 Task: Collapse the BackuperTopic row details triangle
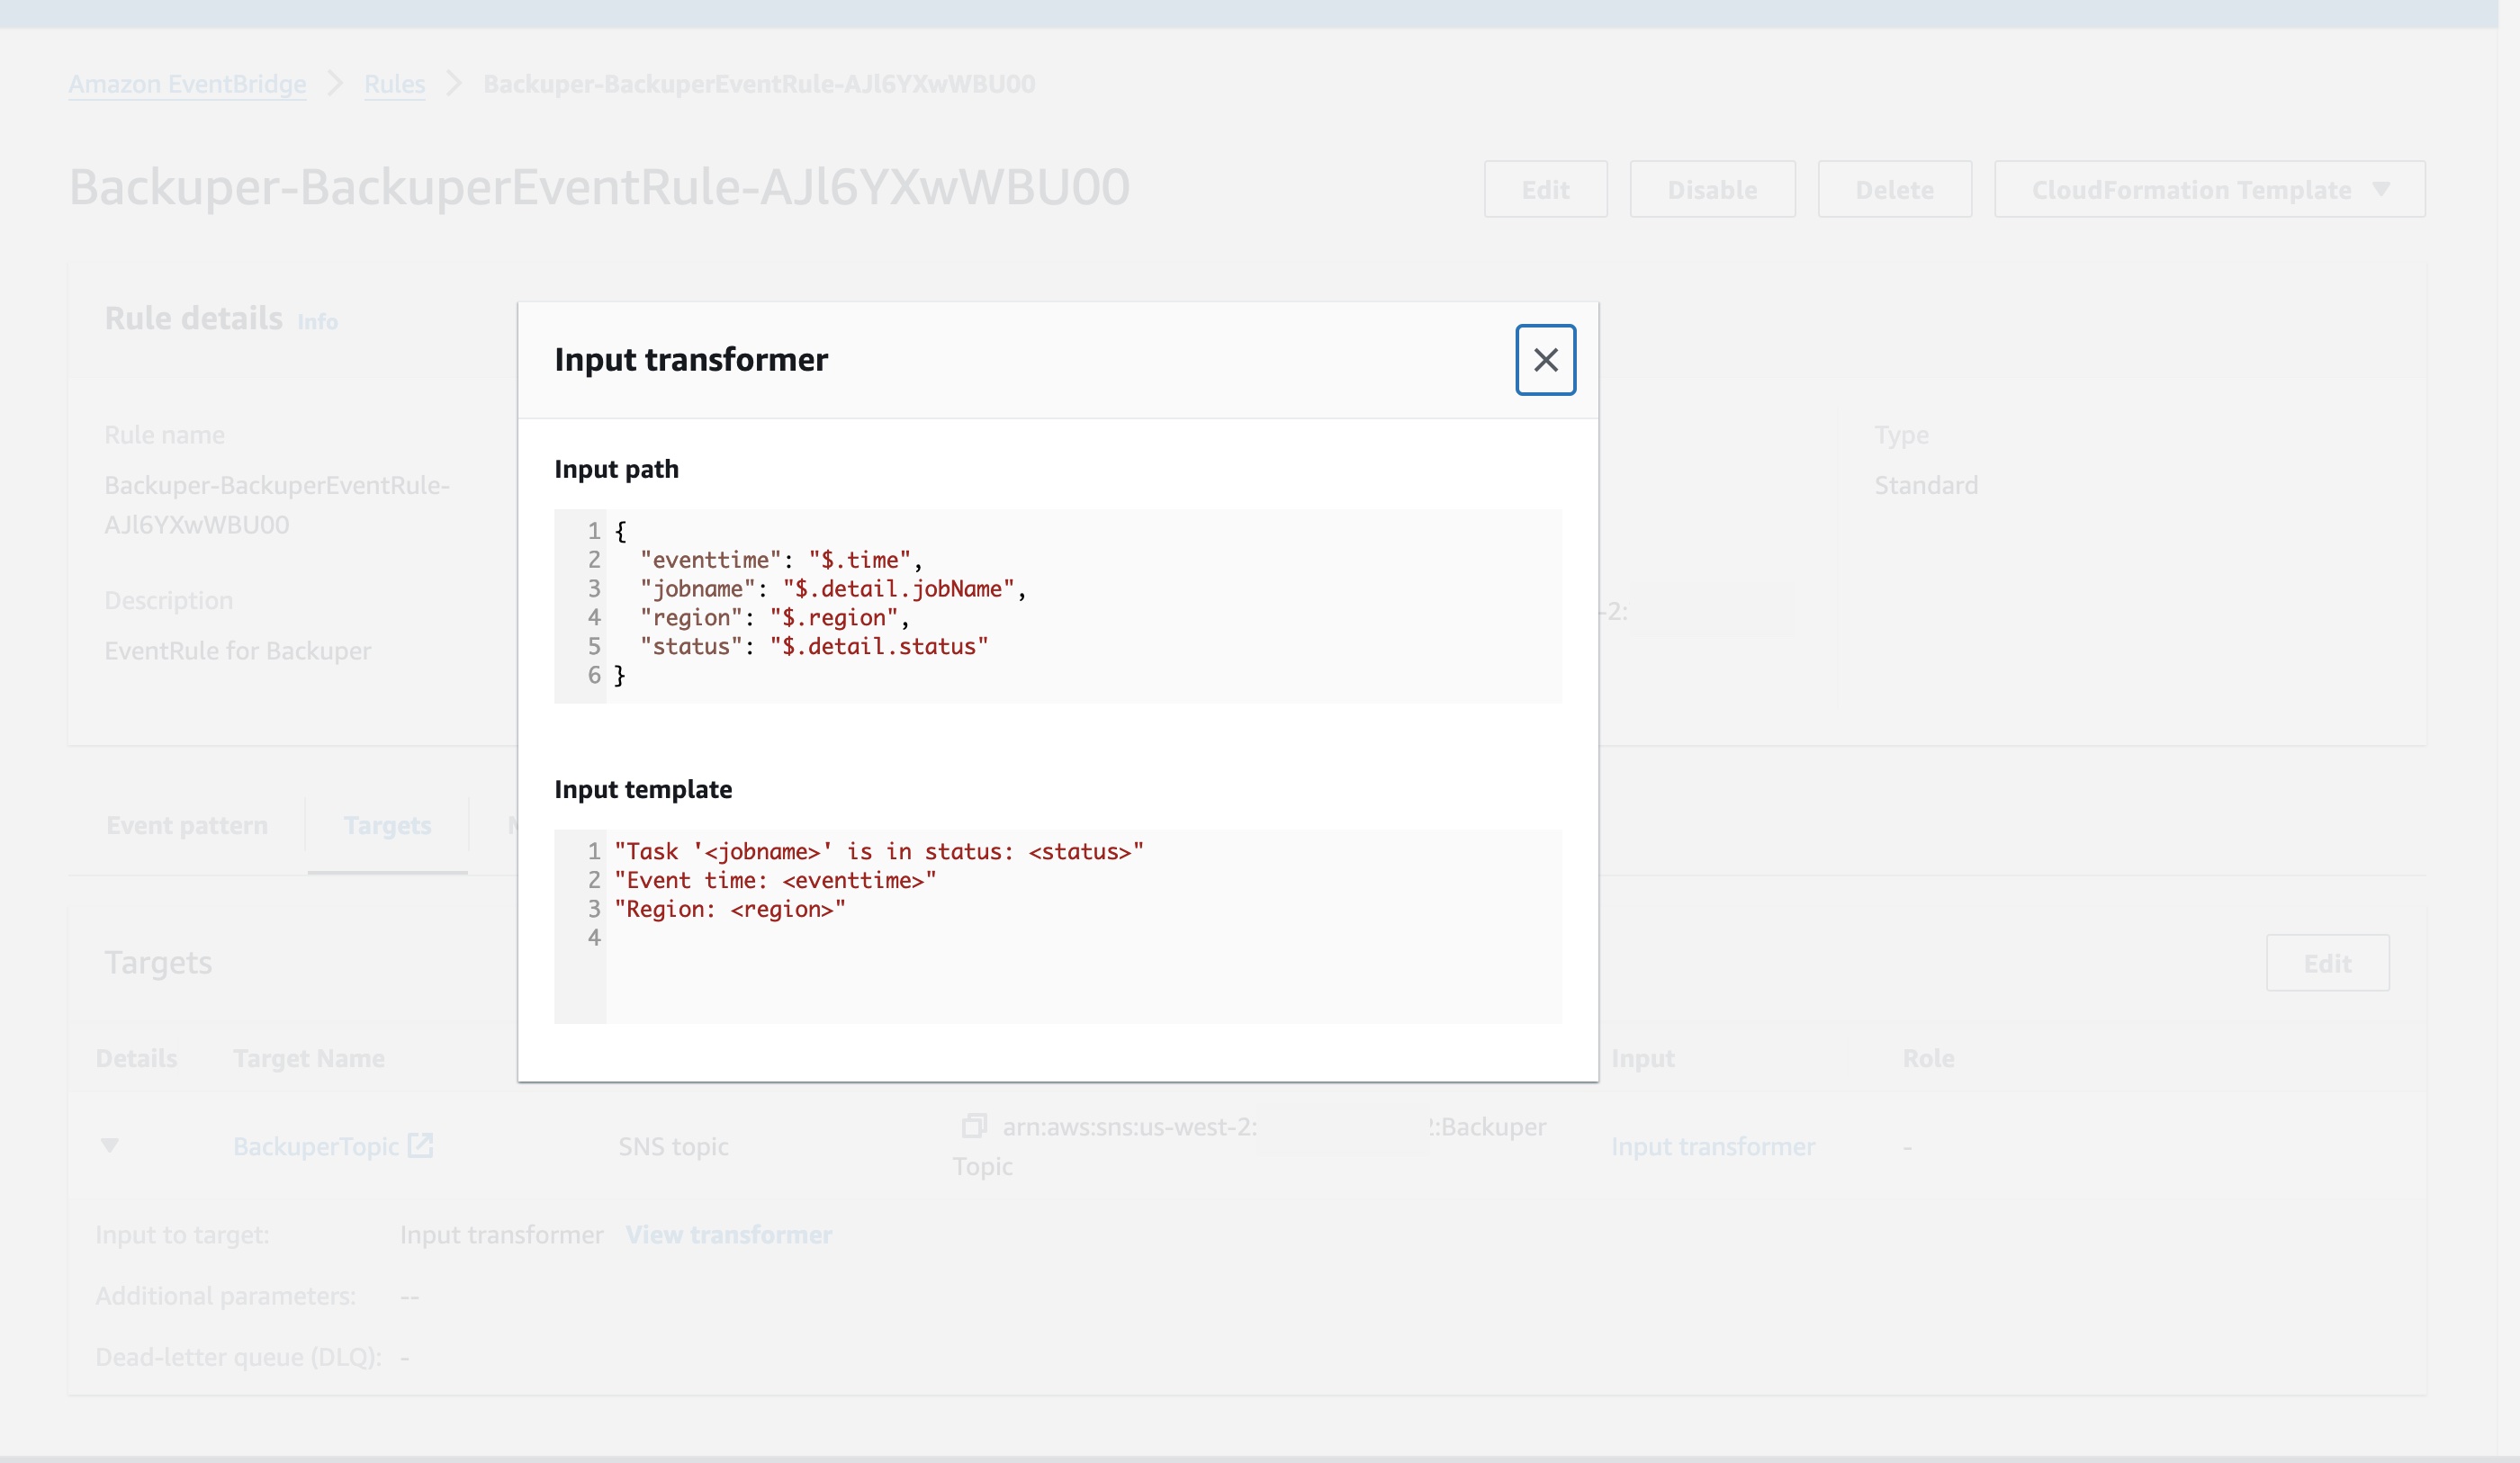click(x=110, y=1145)
